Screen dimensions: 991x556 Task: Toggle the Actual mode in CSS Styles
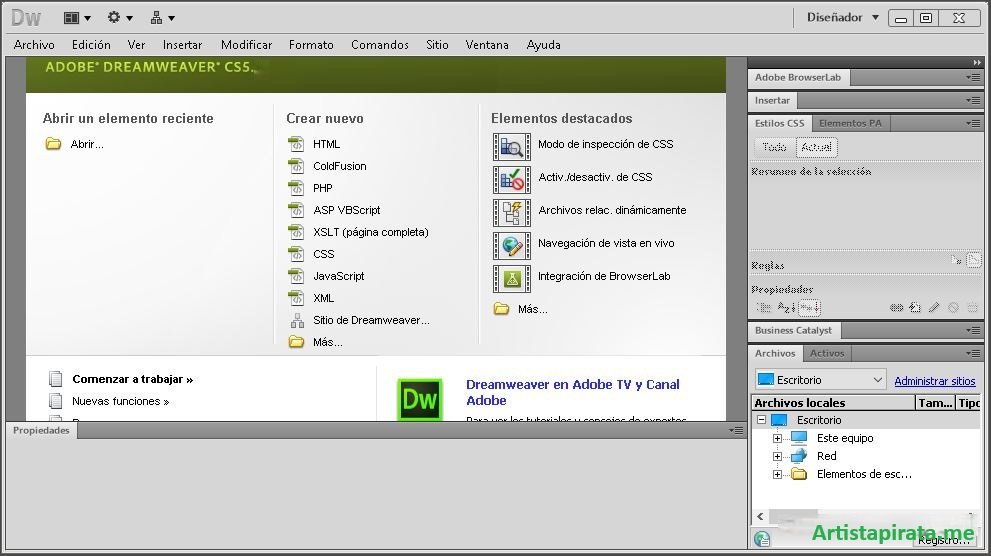click(x=817, y=147)
